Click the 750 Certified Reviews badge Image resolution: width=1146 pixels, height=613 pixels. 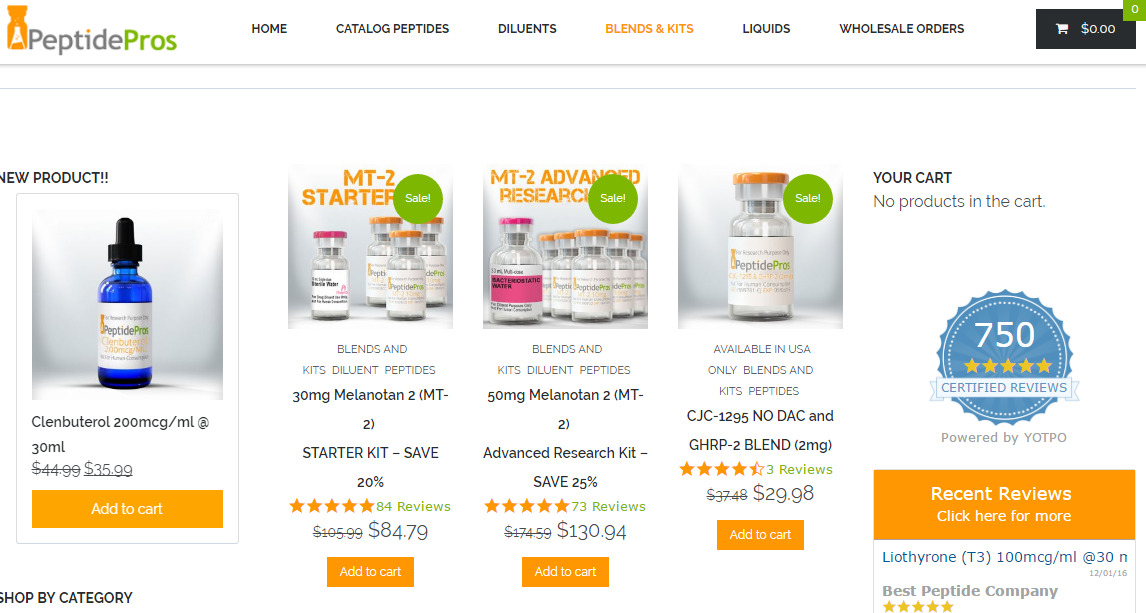tap(1004, 358)
